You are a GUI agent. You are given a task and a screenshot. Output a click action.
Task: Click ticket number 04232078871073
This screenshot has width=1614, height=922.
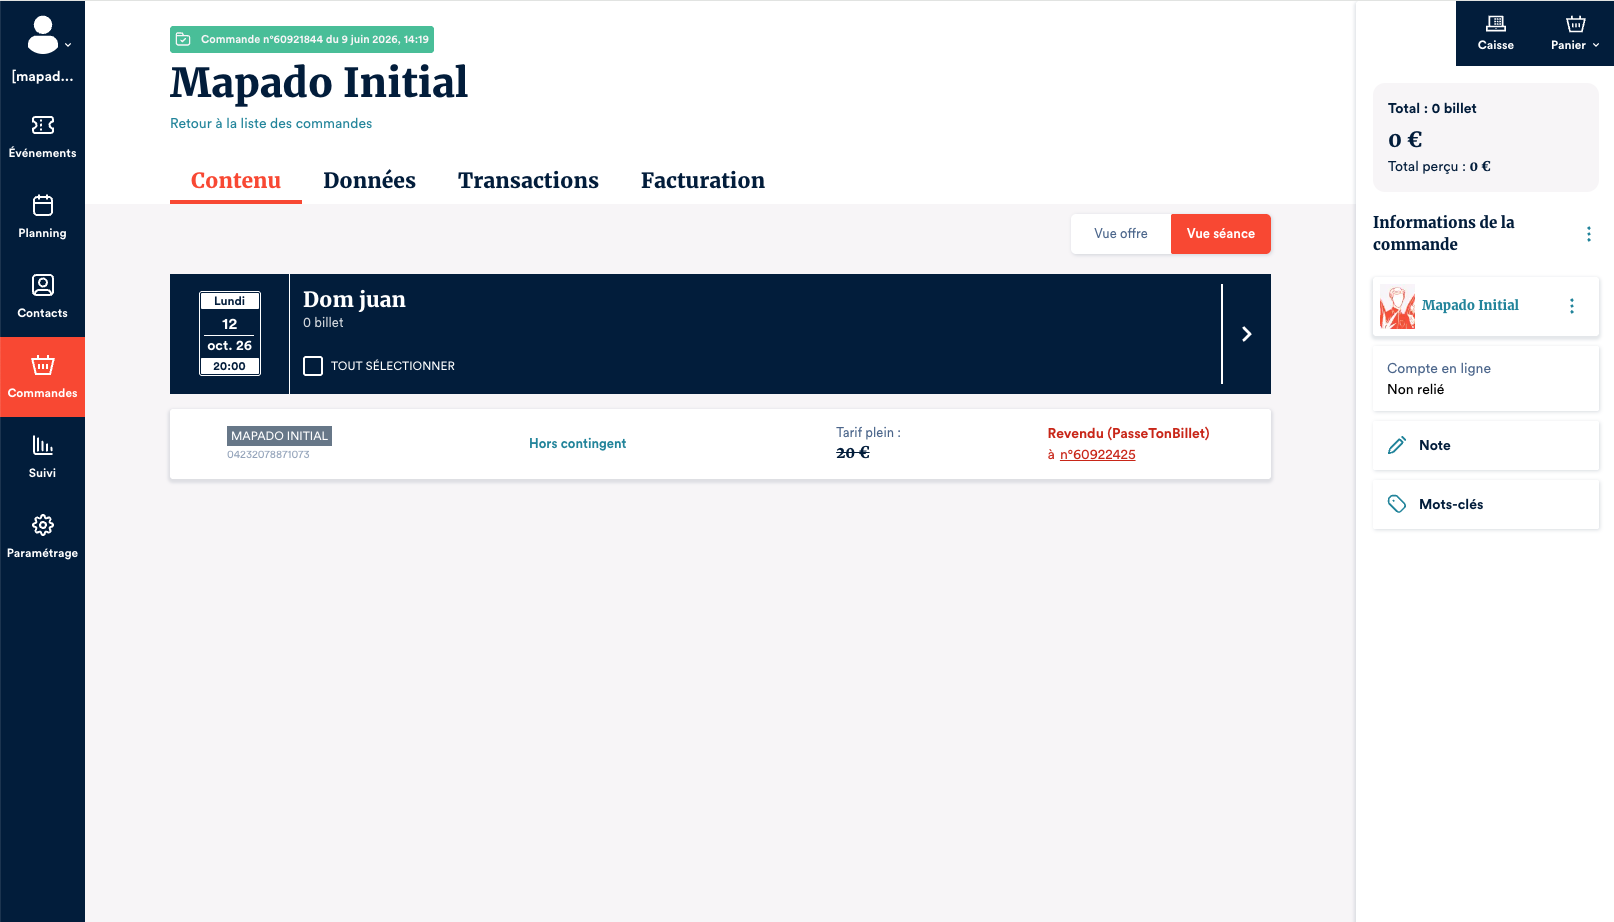pos(268,455)
